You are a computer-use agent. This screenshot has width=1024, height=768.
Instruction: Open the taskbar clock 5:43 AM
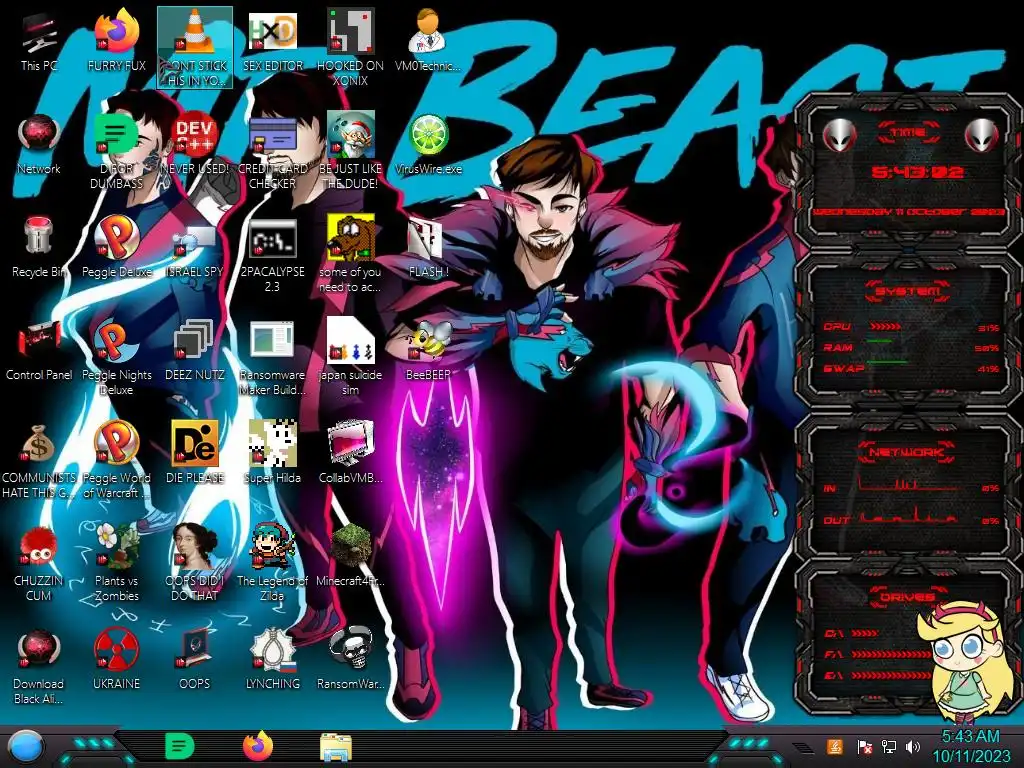[971, 746]
